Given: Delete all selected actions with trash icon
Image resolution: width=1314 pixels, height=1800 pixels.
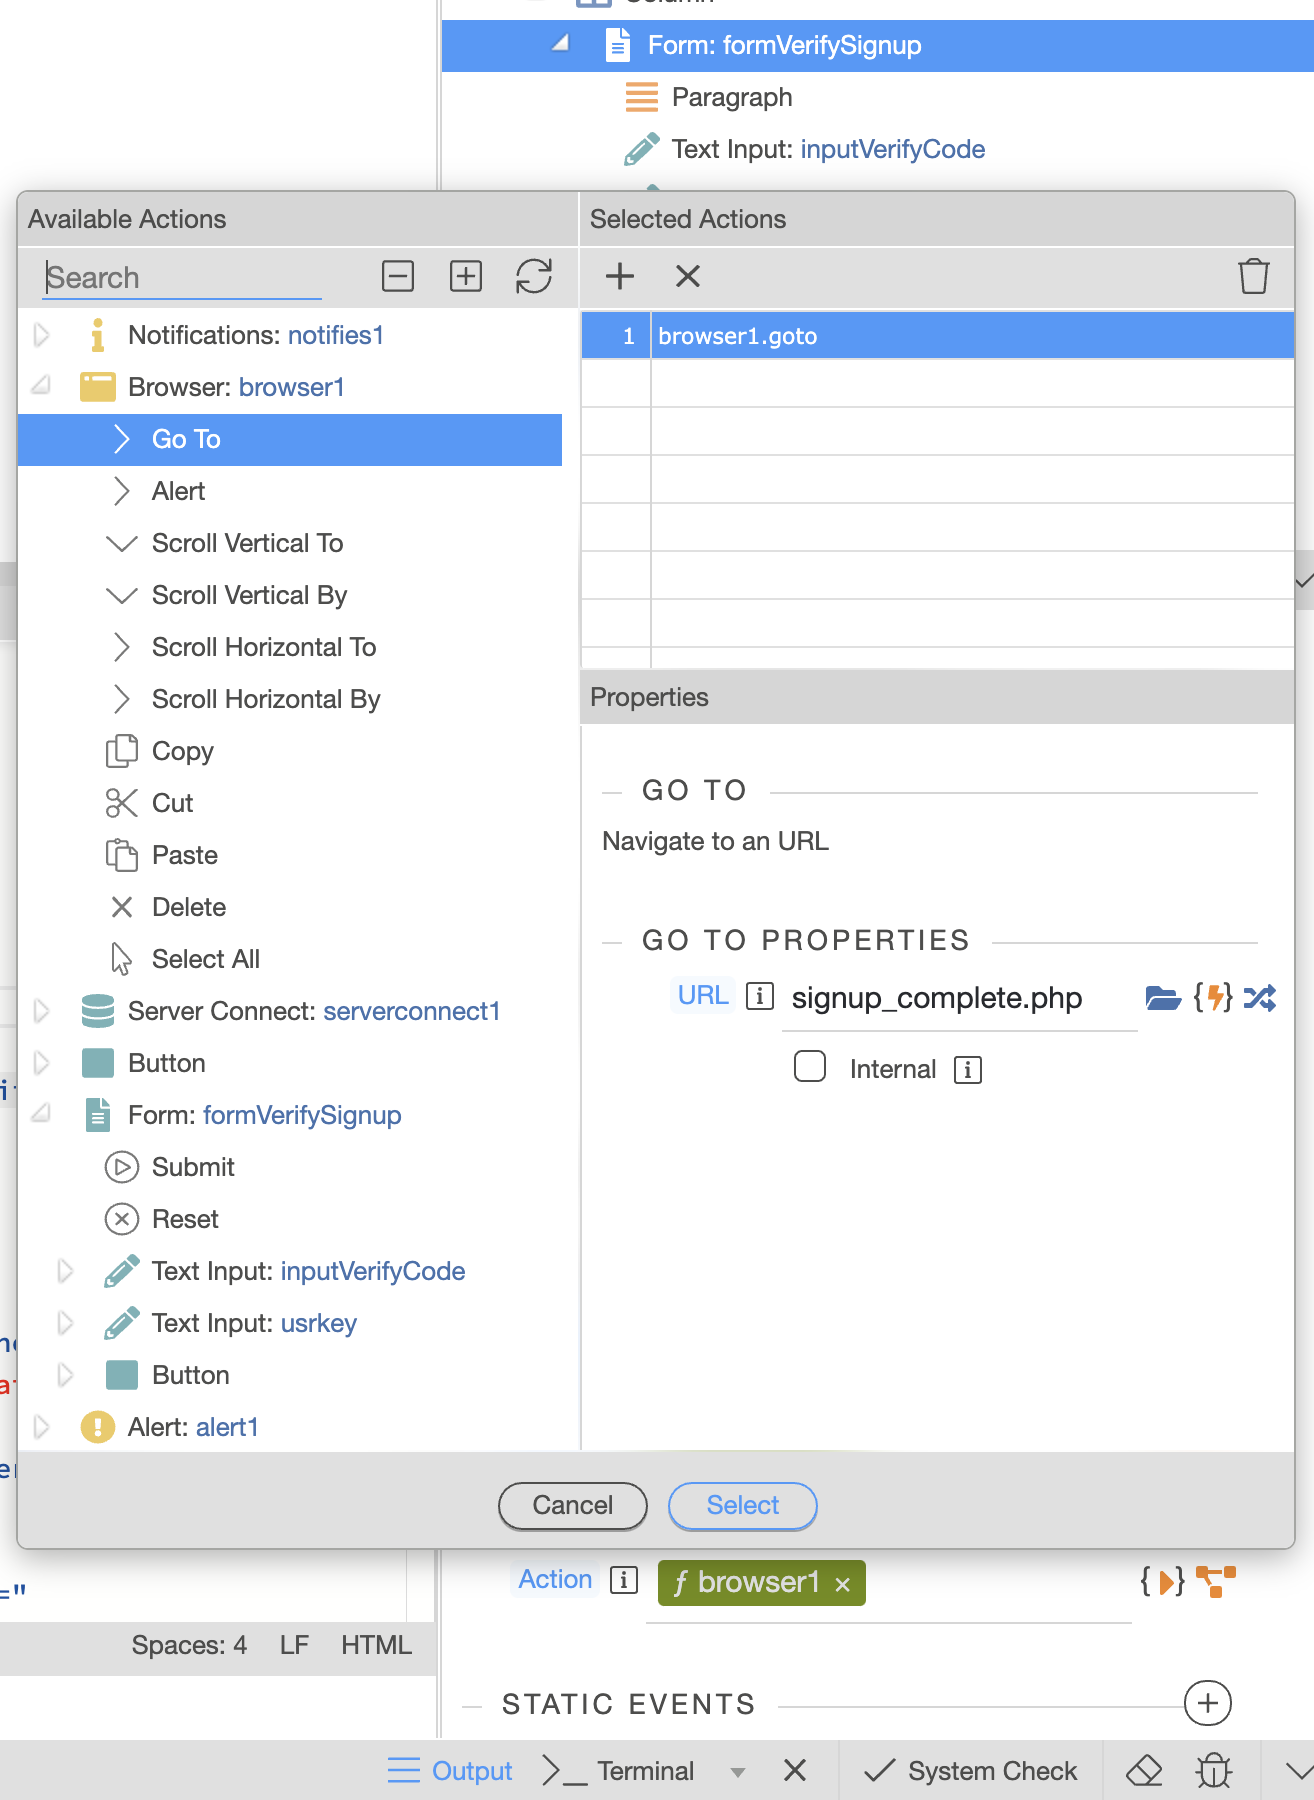Looking at the screenshot, I should [x=1253, y=276].
